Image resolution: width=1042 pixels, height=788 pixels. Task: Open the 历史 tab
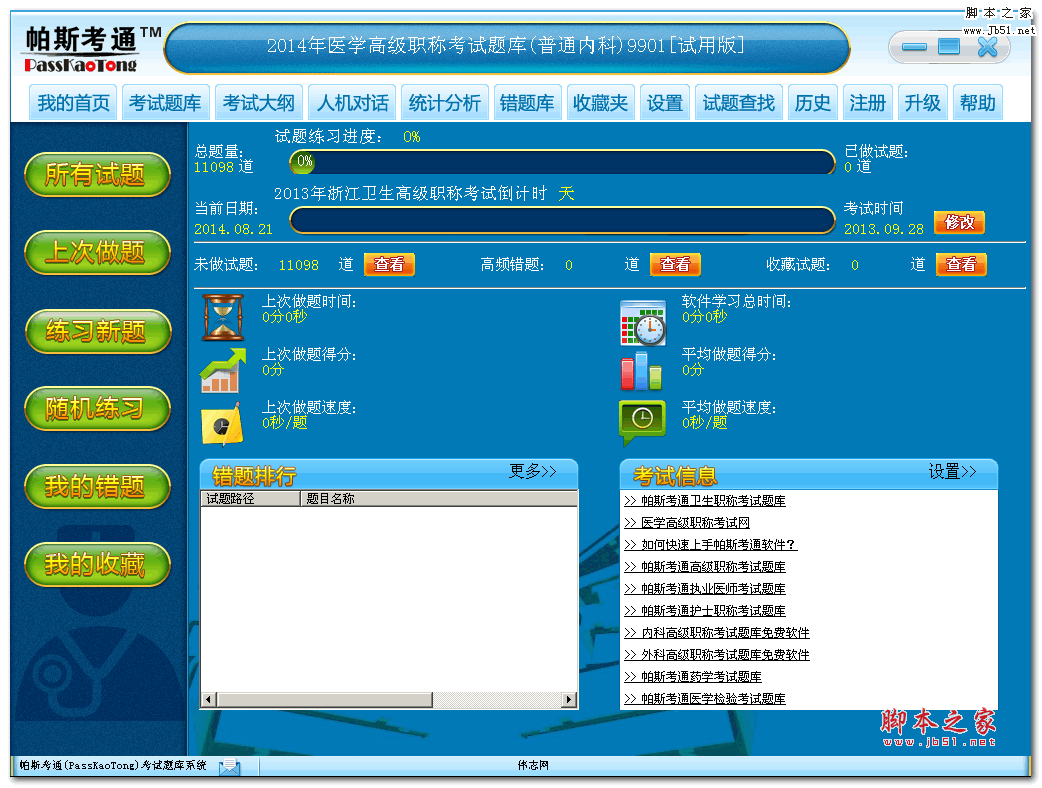[813, 103]
